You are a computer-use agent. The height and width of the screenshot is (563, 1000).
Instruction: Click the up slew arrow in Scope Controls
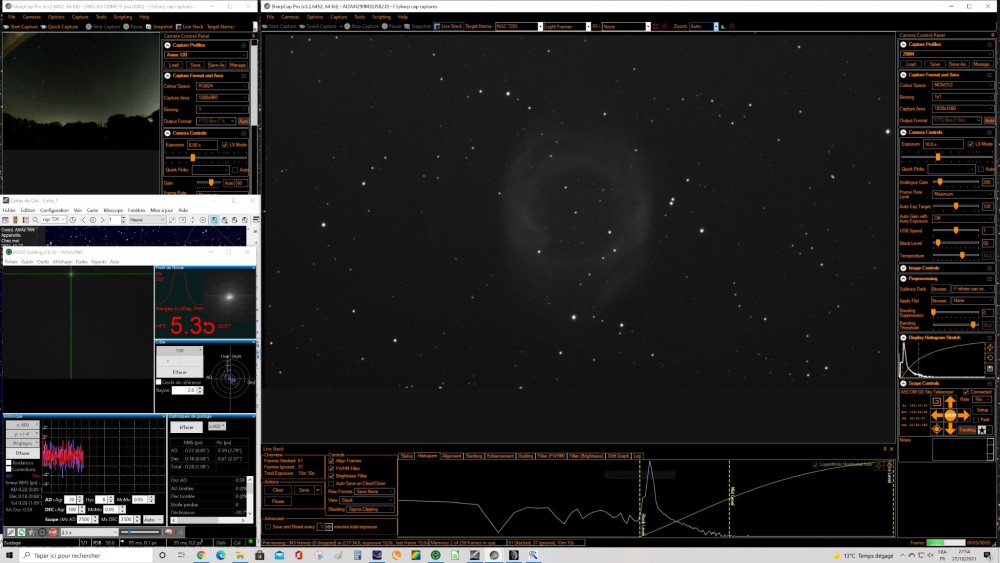(x=950, y=402)
